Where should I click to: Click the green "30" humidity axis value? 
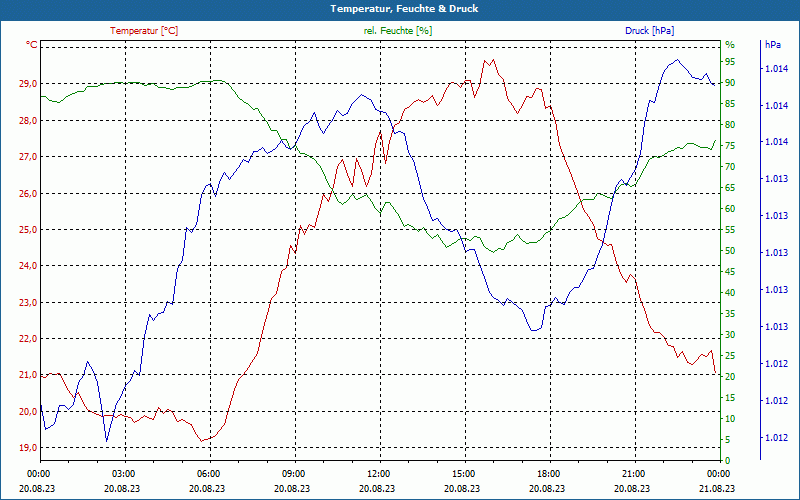click(x=730, y=335)
